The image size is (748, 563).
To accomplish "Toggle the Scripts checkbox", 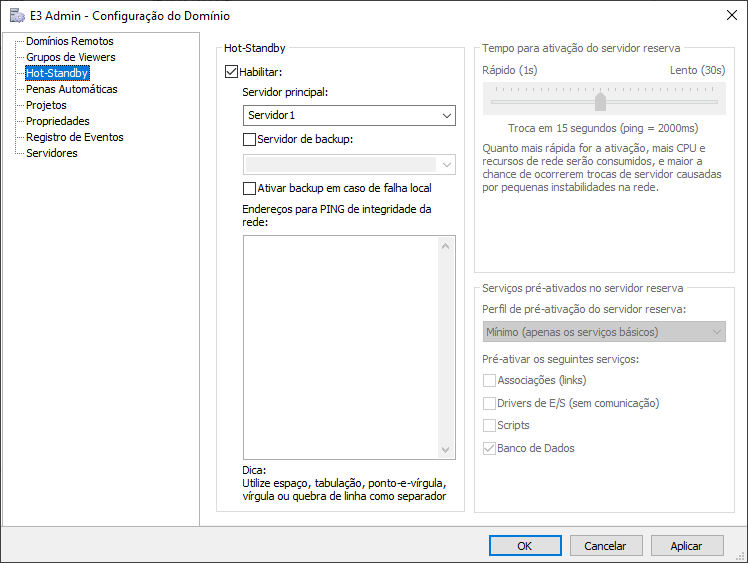I will coord(489,425).
